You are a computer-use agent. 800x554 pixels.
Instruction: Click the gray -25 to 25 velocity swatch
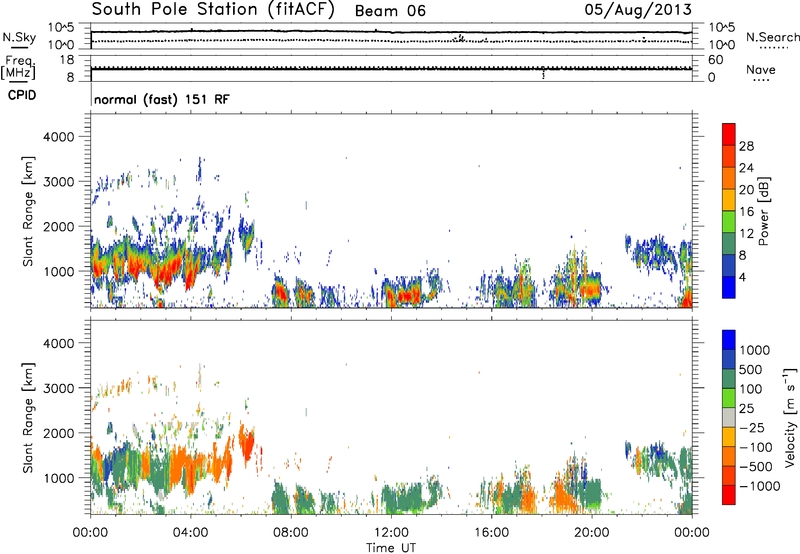729,417
